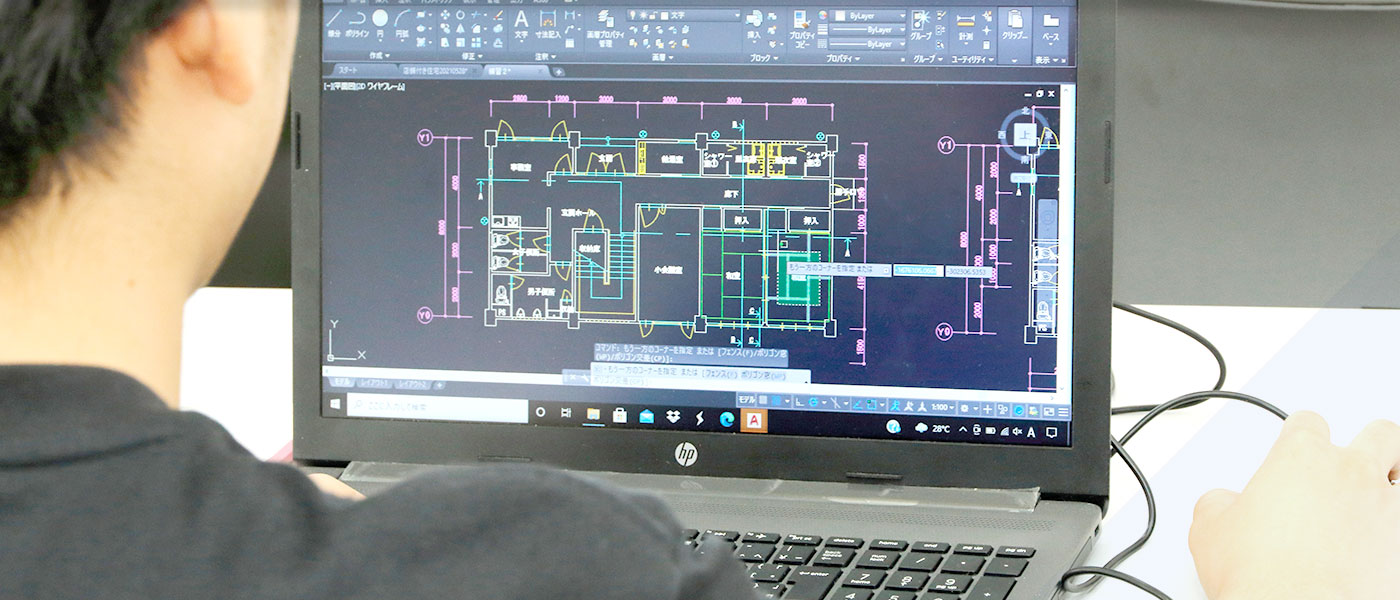Toggle freeze sun icon for 文字 layer

pos(641,16)
